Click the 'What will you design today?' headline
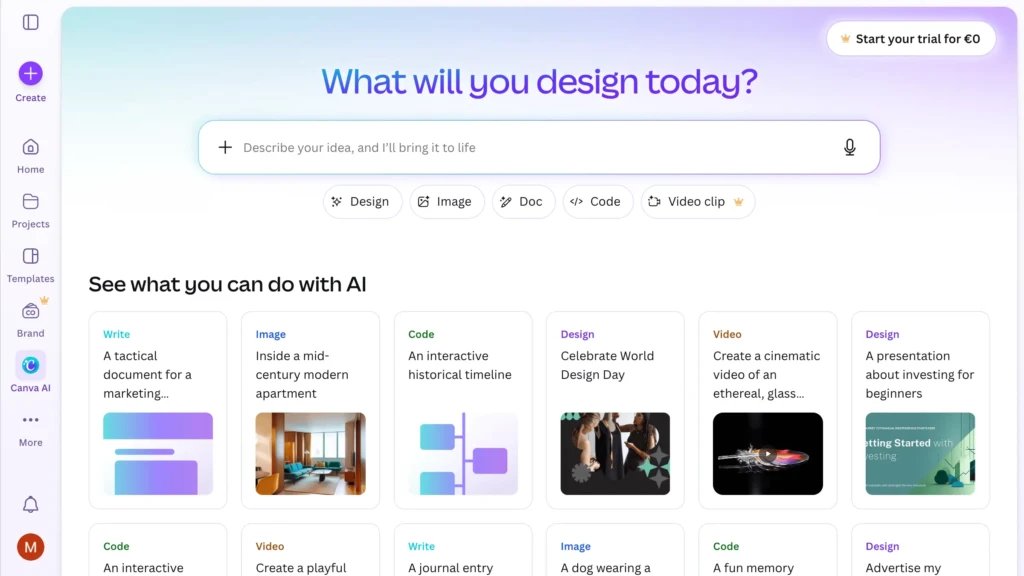The width and height of the screenshot is (1024, 576). [539, 82]
